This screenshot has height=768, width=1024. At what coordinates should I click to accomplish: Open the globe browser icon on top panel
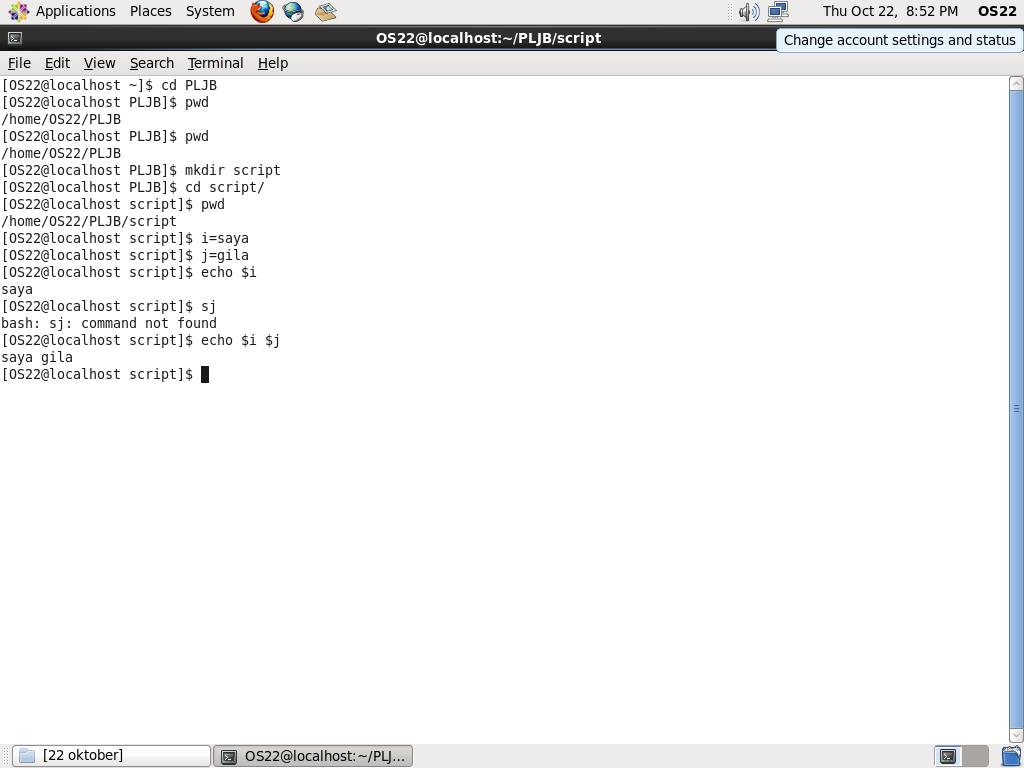[292, 11]
